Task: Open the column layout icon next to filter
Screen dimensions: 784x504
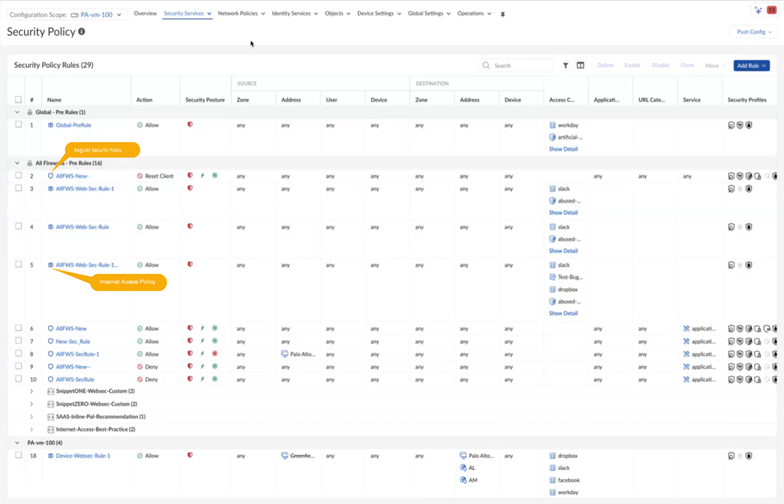Action: click(x=580, y=66)
